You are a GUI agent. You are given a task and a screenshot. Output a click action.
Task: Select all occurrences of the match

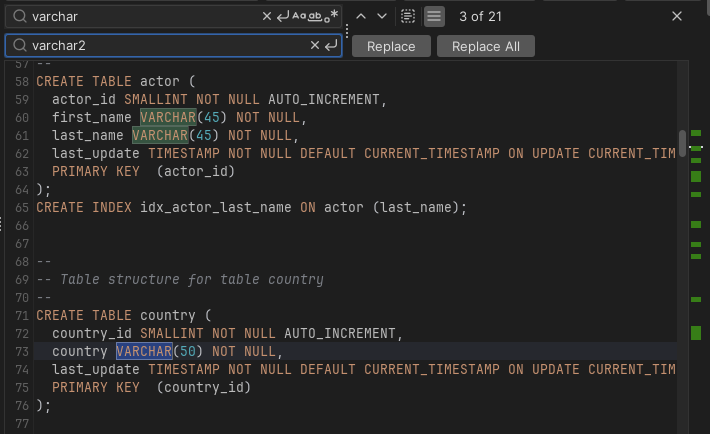(408, 16)
